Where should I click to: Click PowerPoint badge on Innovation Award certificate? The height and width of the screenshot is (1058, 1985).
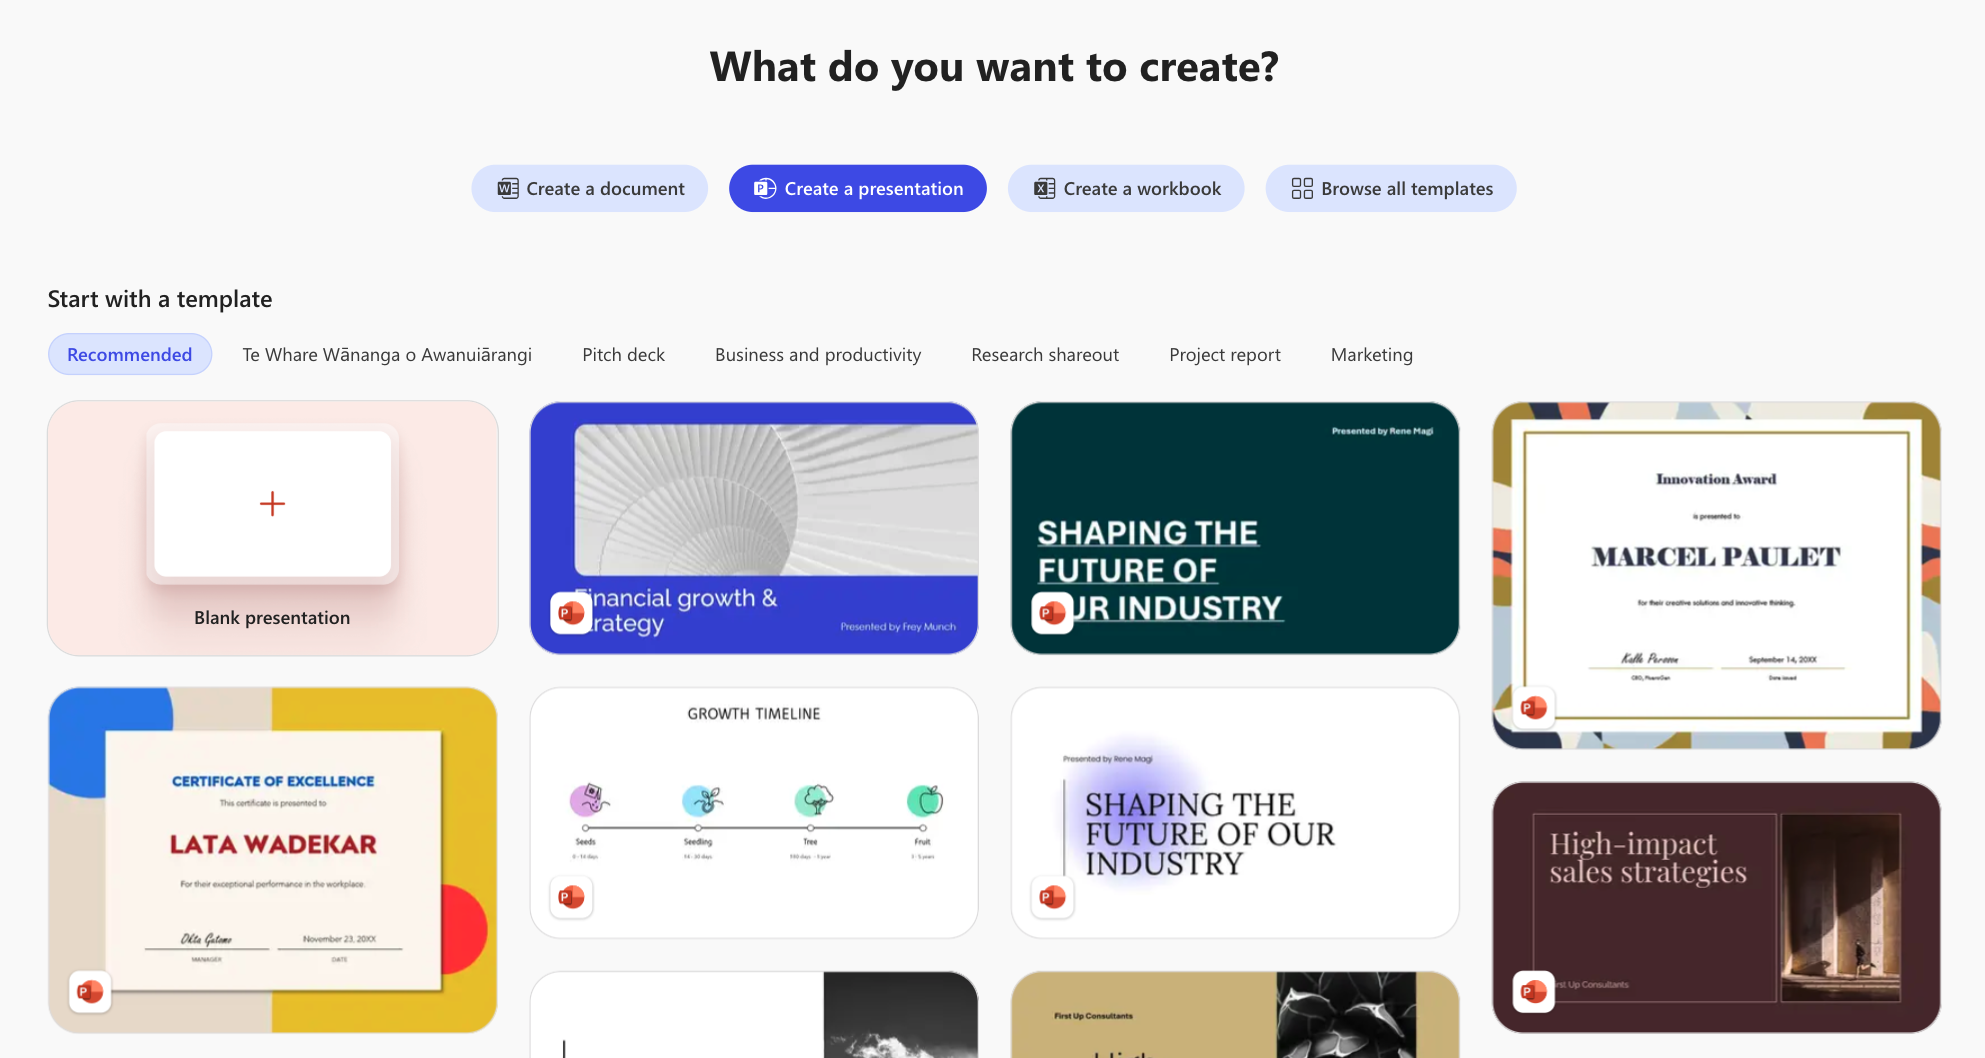click(1534, 708)
